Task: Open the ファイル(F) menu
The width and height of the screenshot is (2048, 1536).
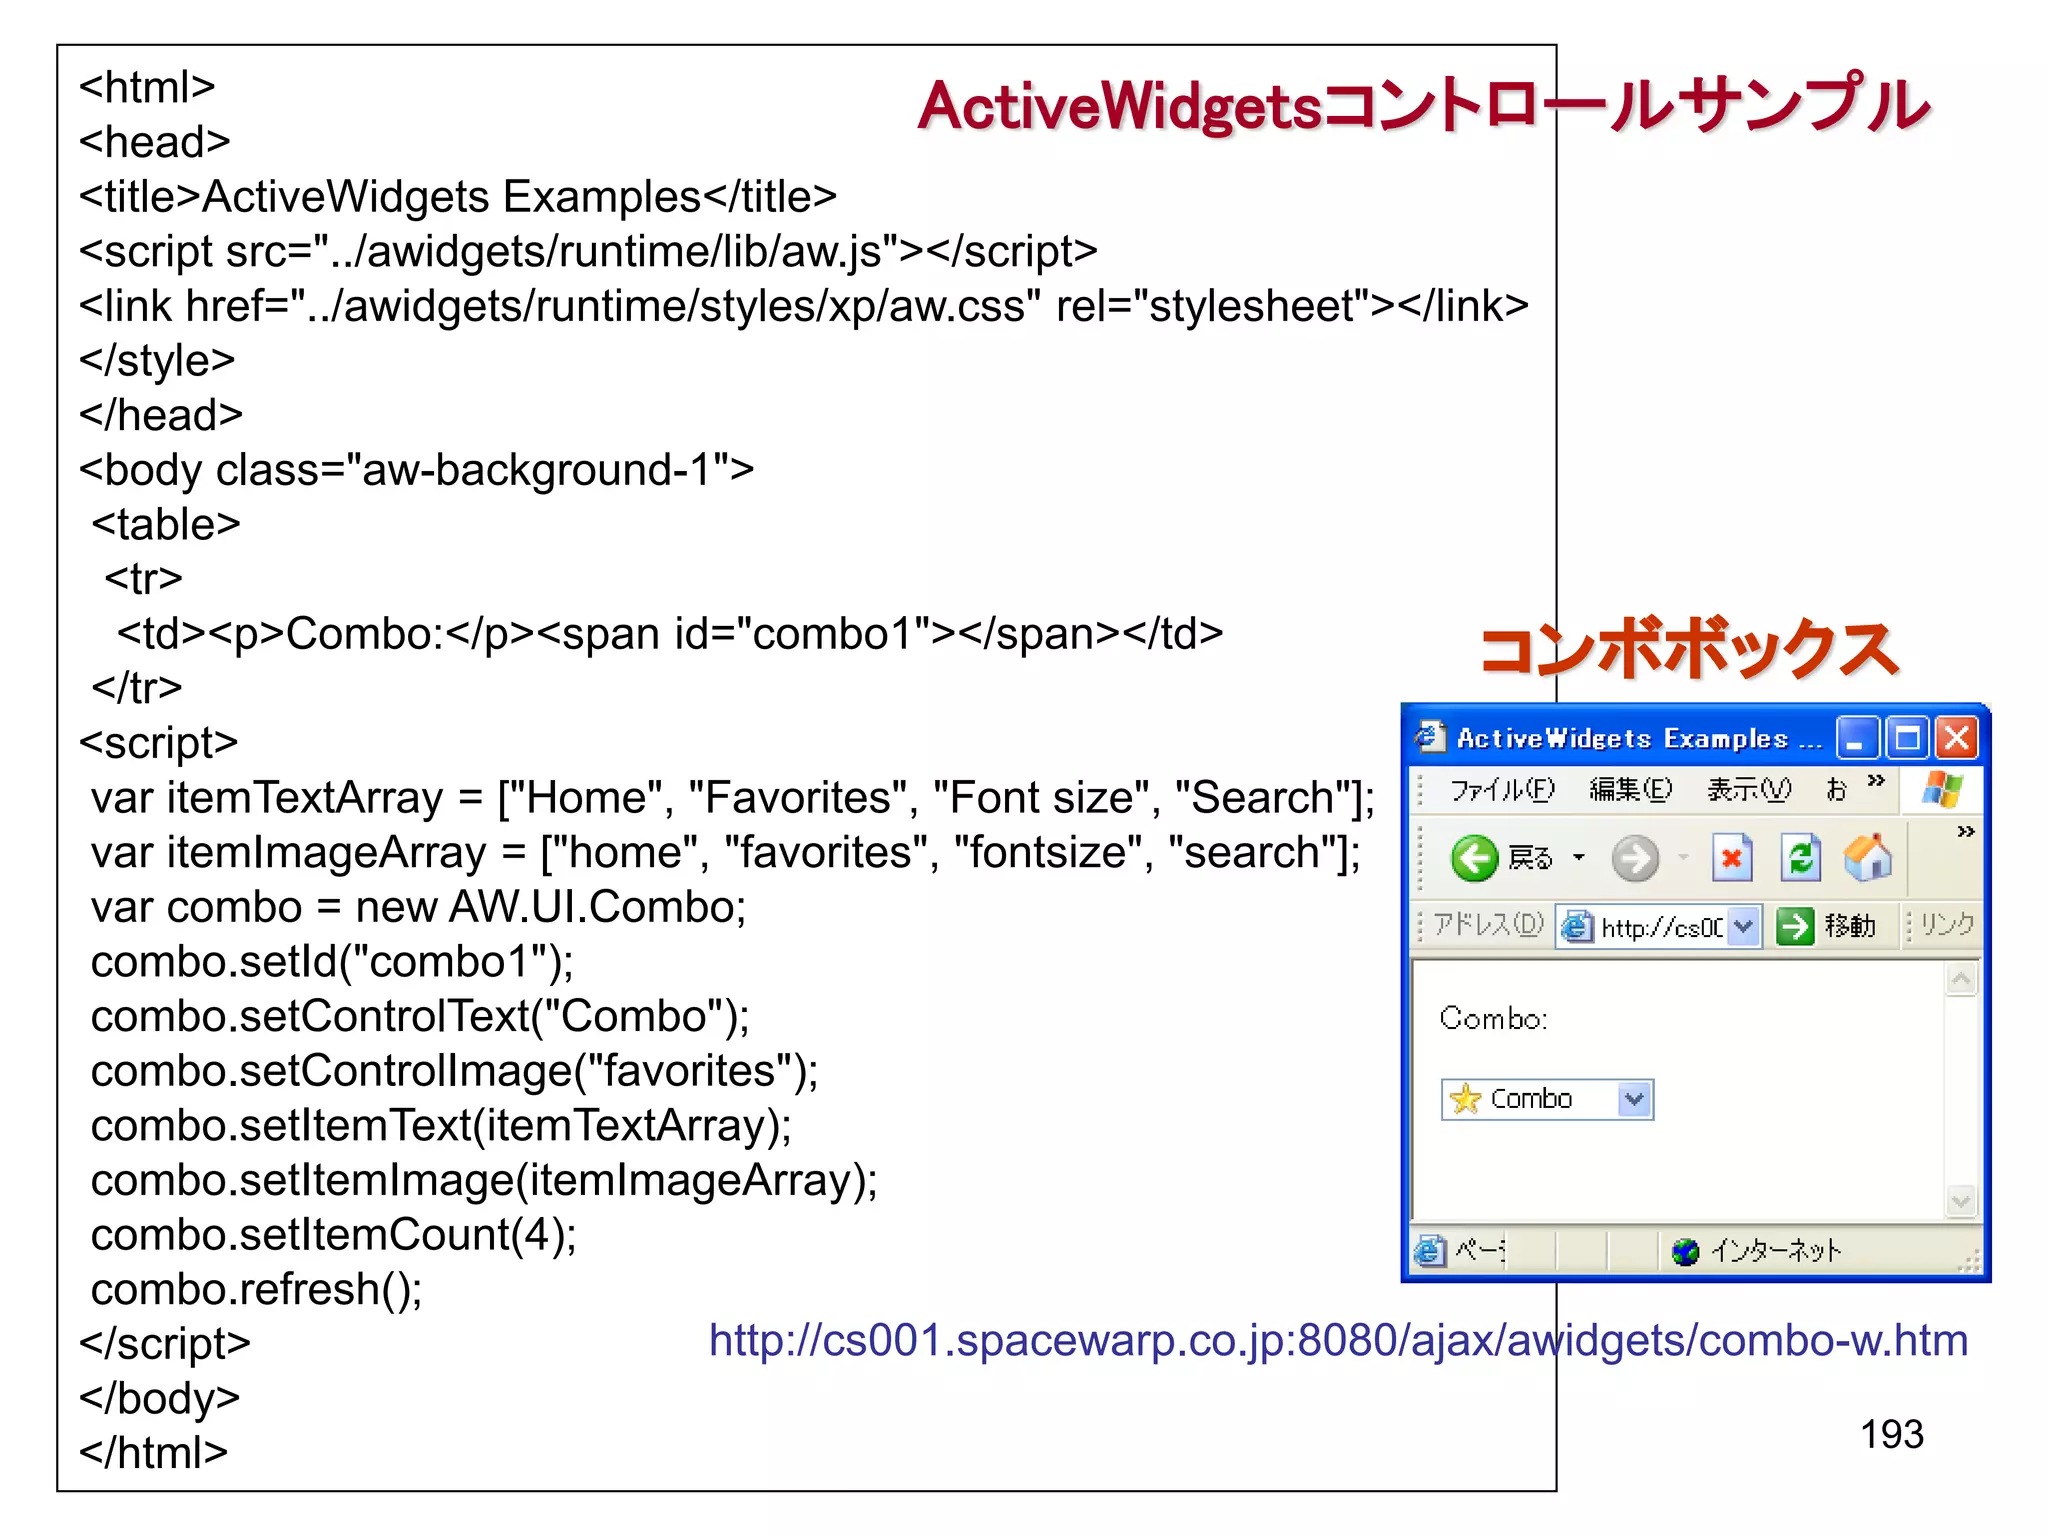Action: [1502, 790]
